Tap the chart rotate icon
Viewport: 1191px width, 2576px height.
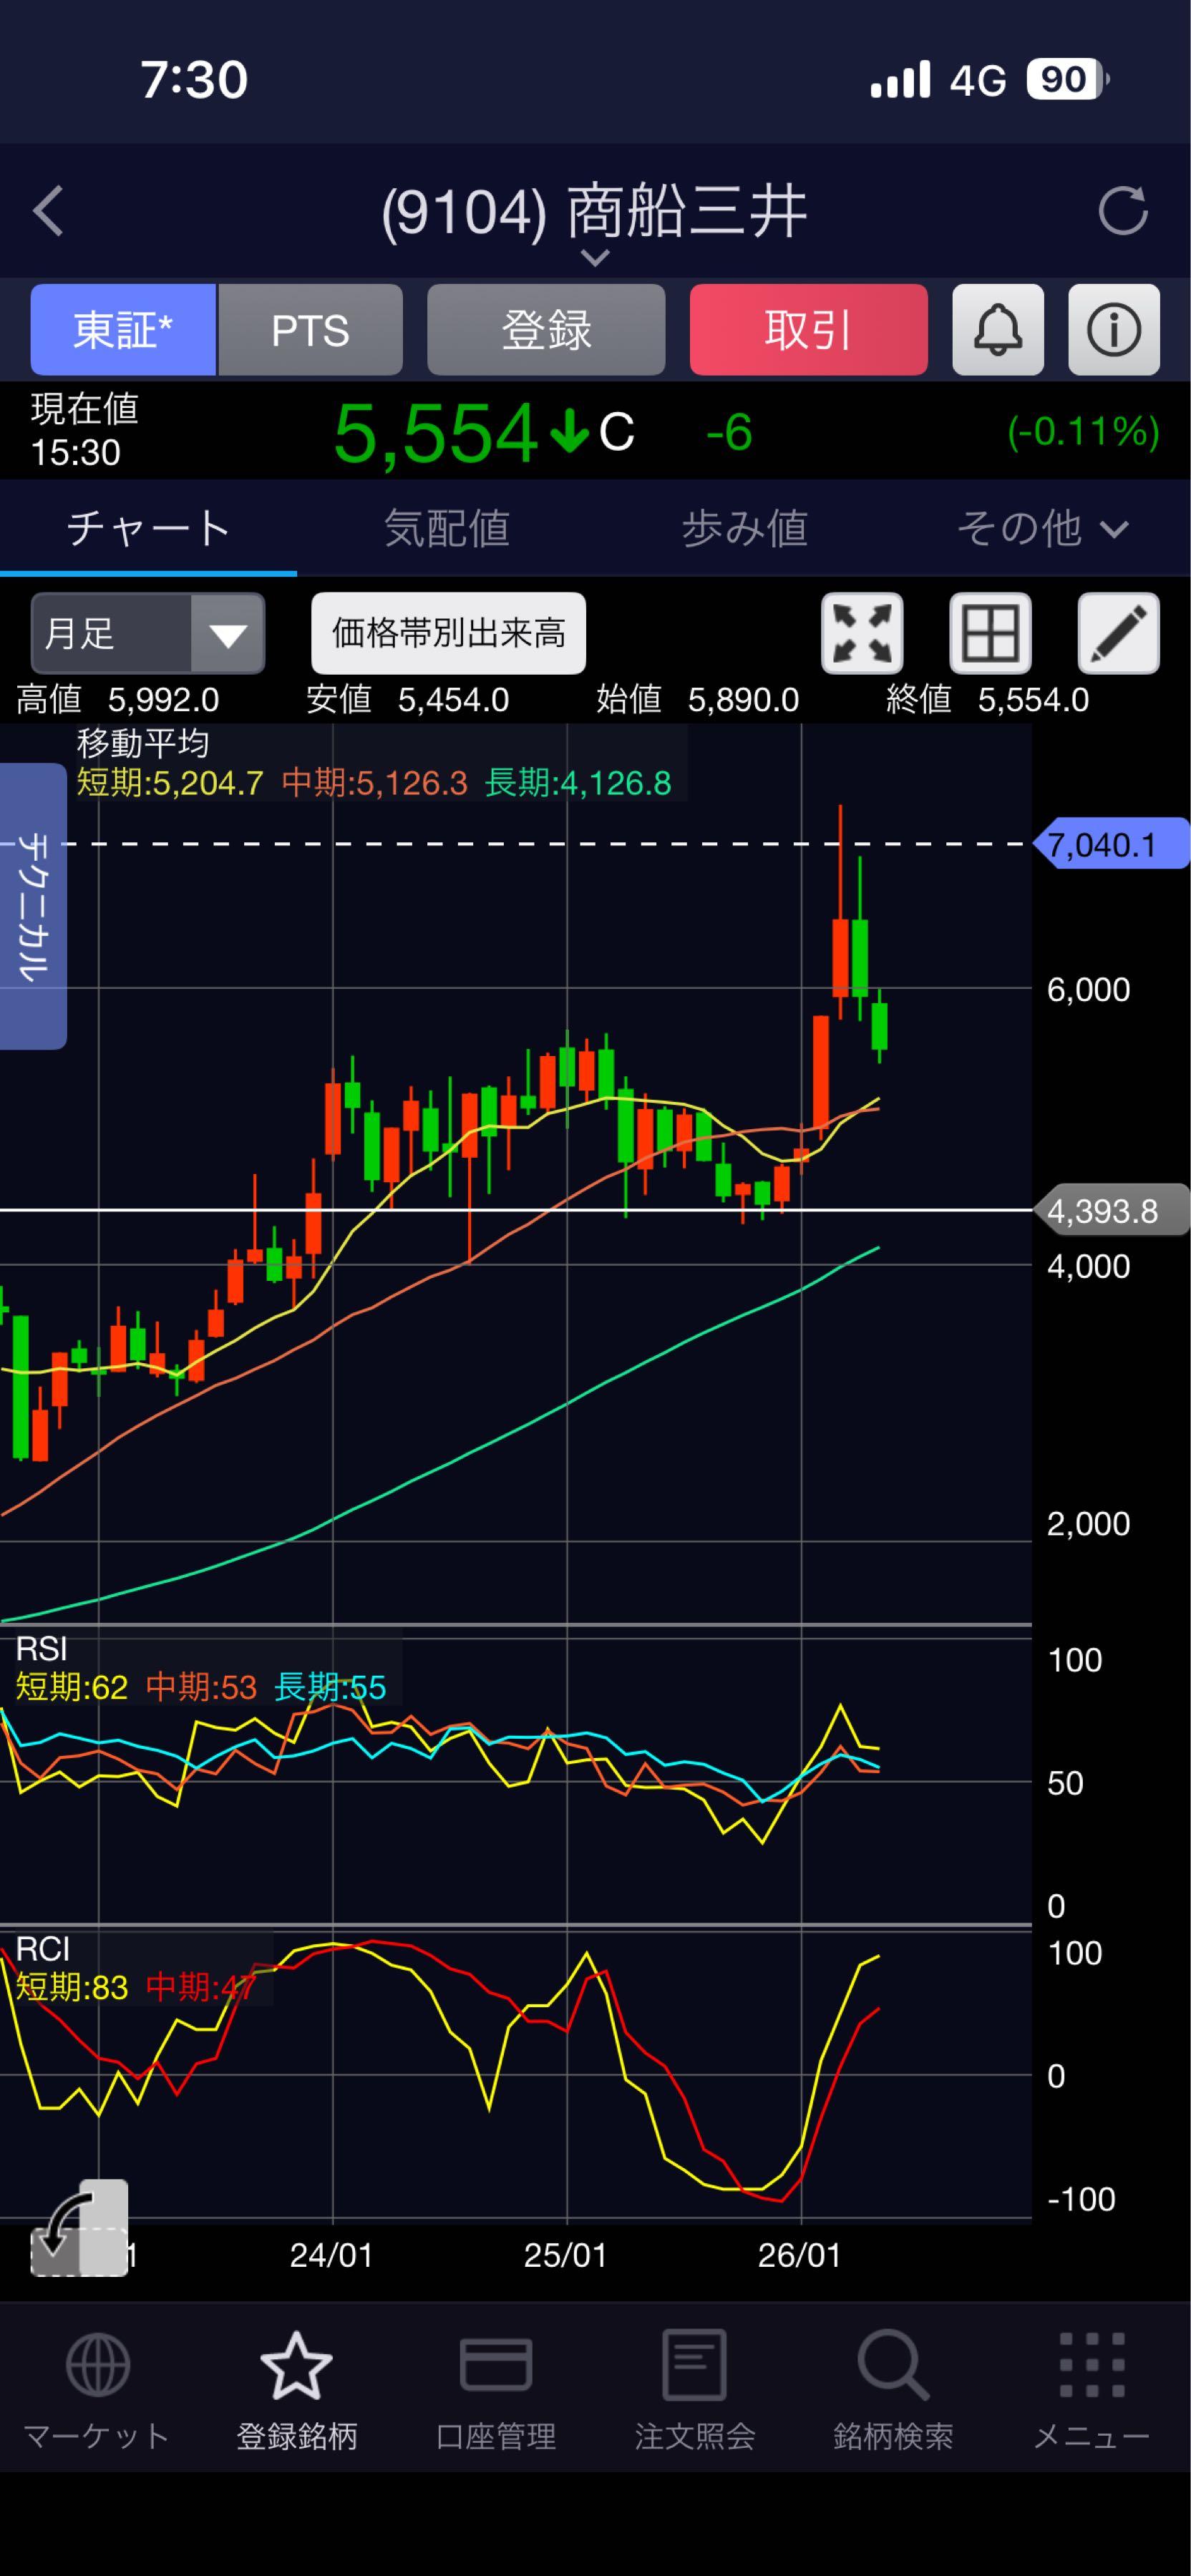79,2228
